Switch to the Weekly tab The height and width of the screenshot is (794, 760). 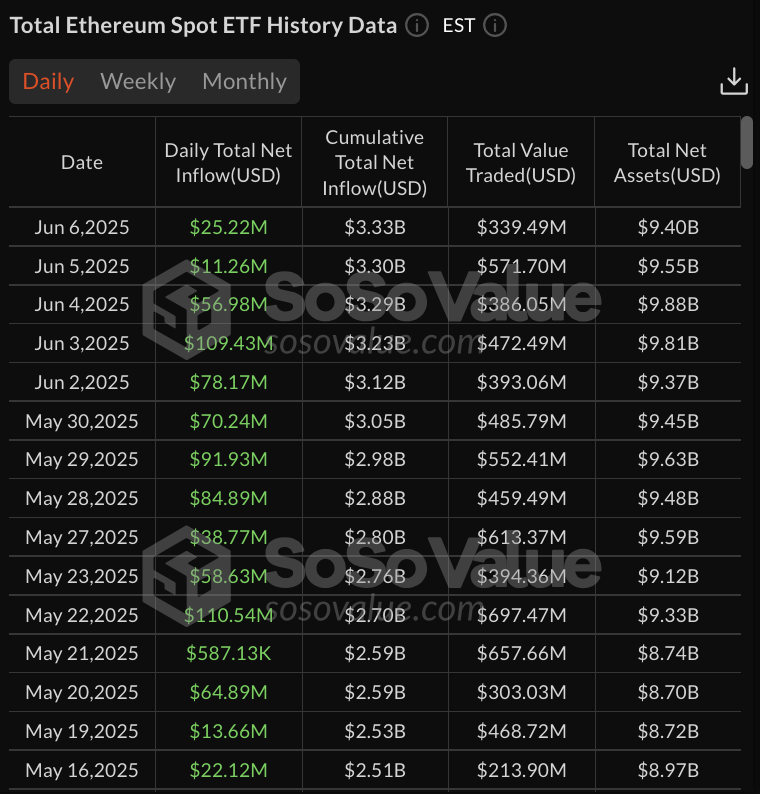point(138,82)
